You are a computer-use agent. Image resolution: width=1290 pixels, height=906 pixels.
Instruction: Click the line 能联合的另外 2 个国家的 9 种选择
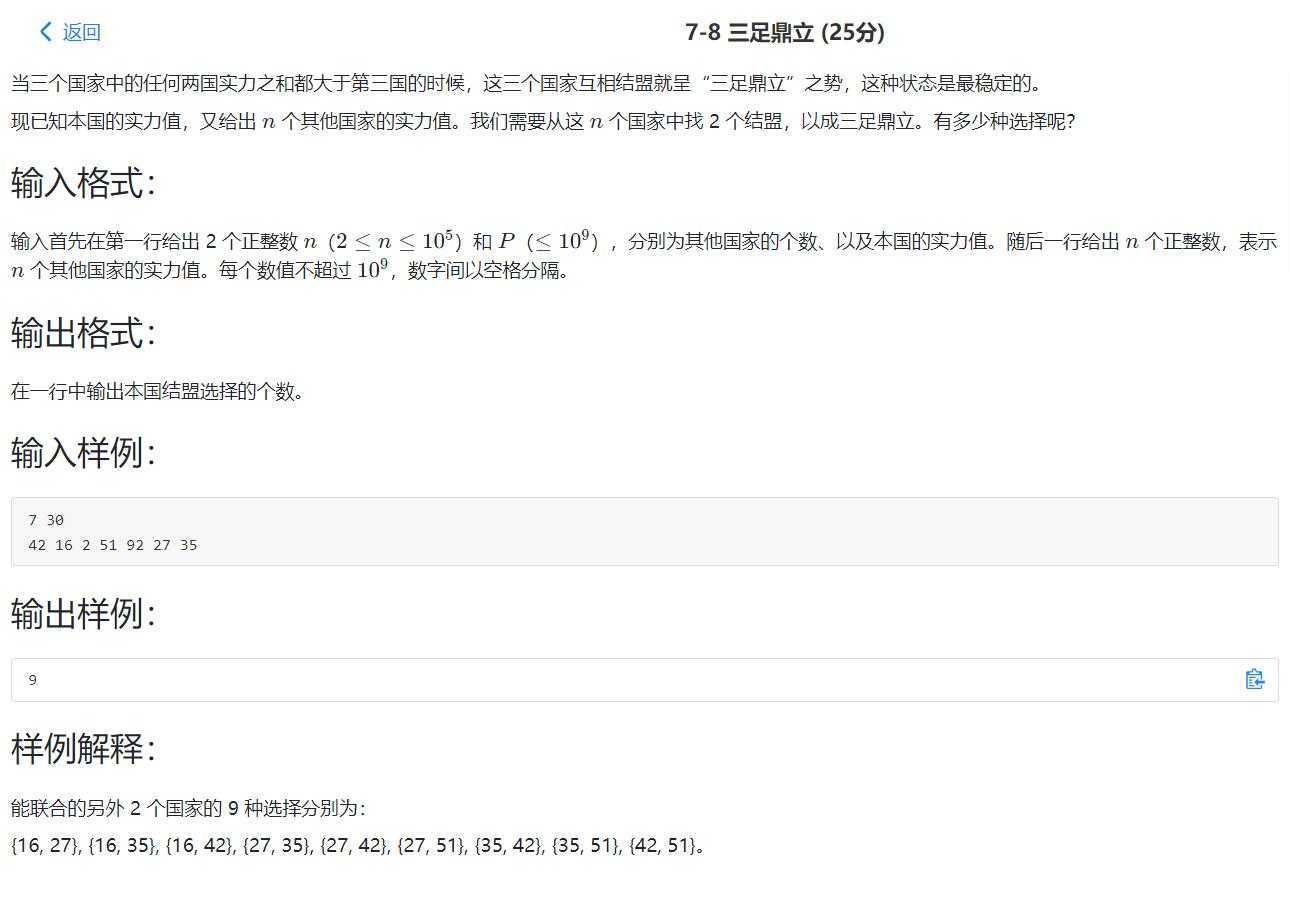tap(188, 808)
